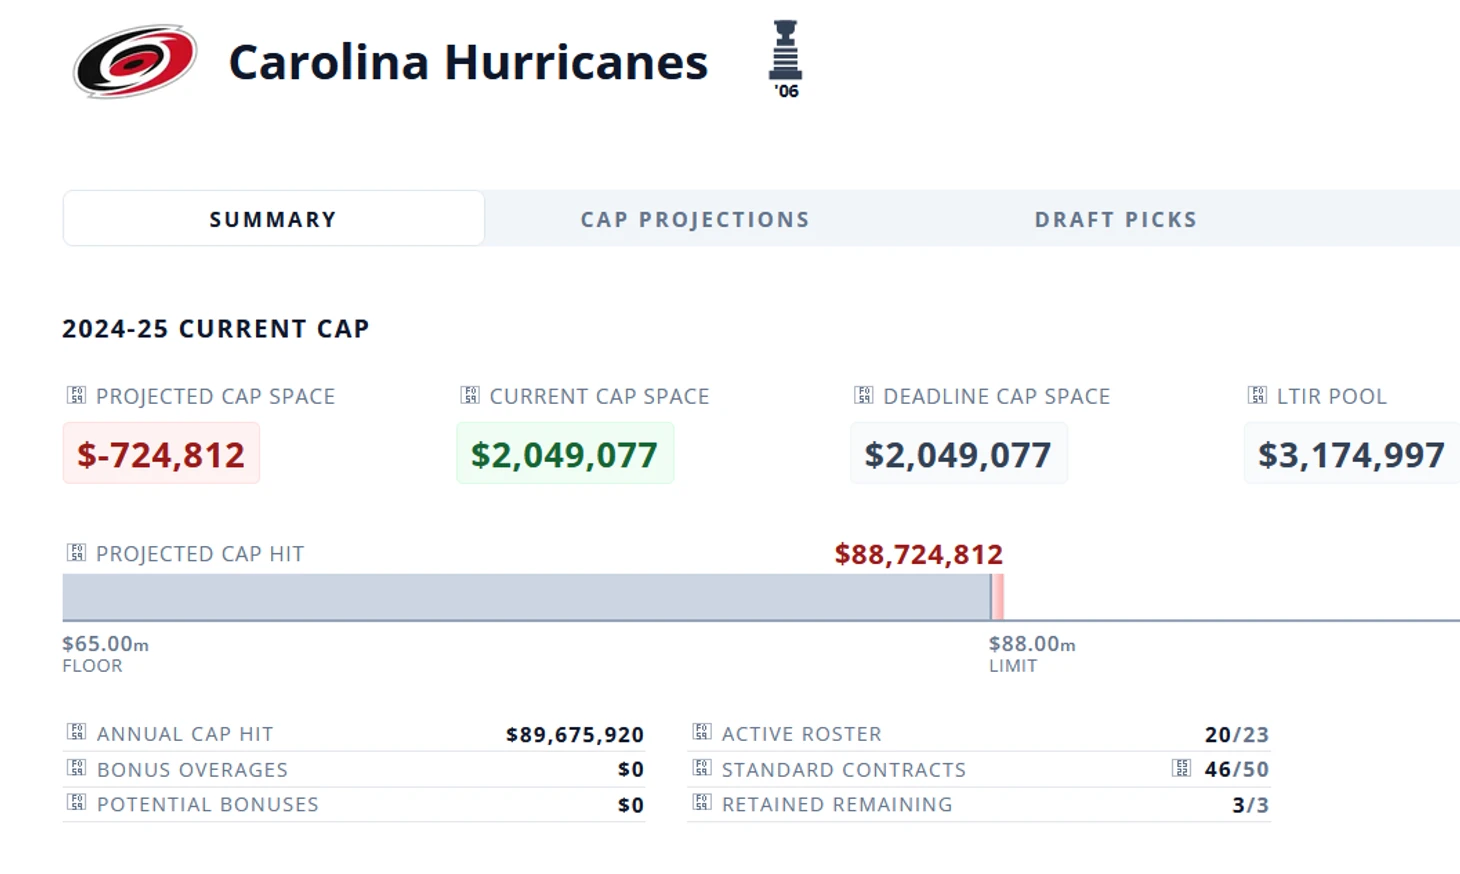Select the Summary tab
The width and height of the screenshot is (1460, 874).
(273, 220)
